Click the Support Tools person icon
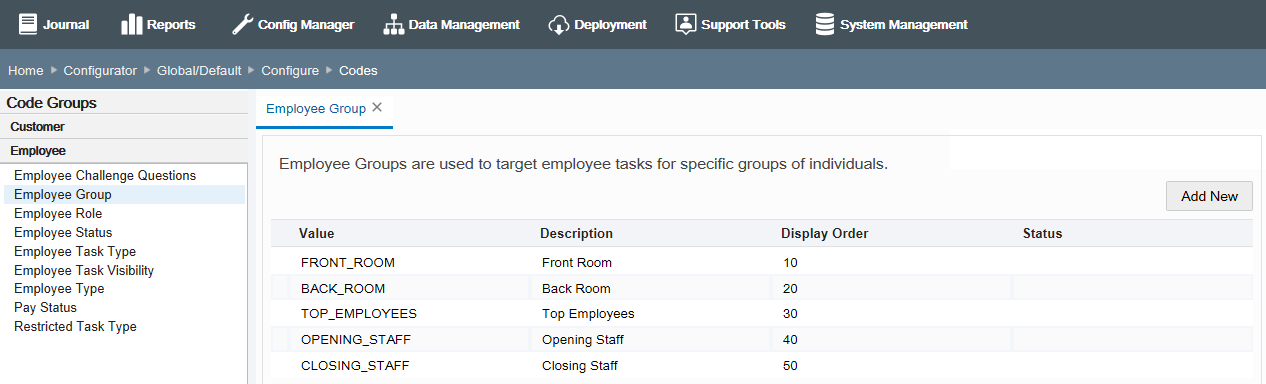 tap(685, 24)
